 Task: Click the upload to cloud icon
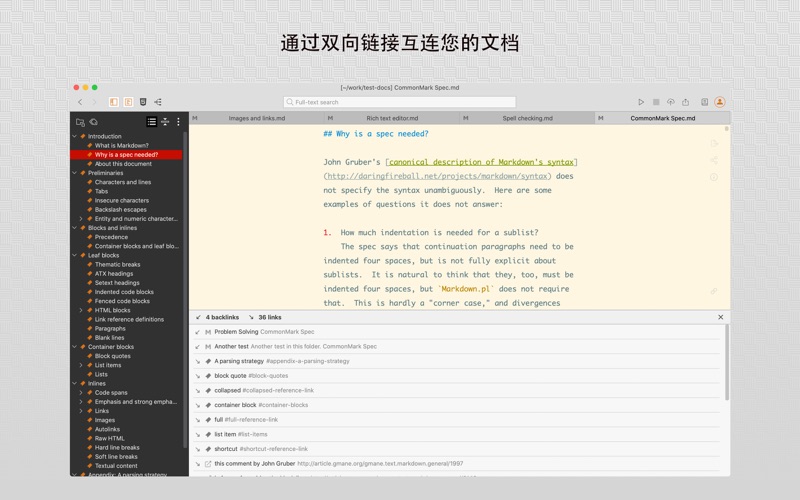[671, 102]
